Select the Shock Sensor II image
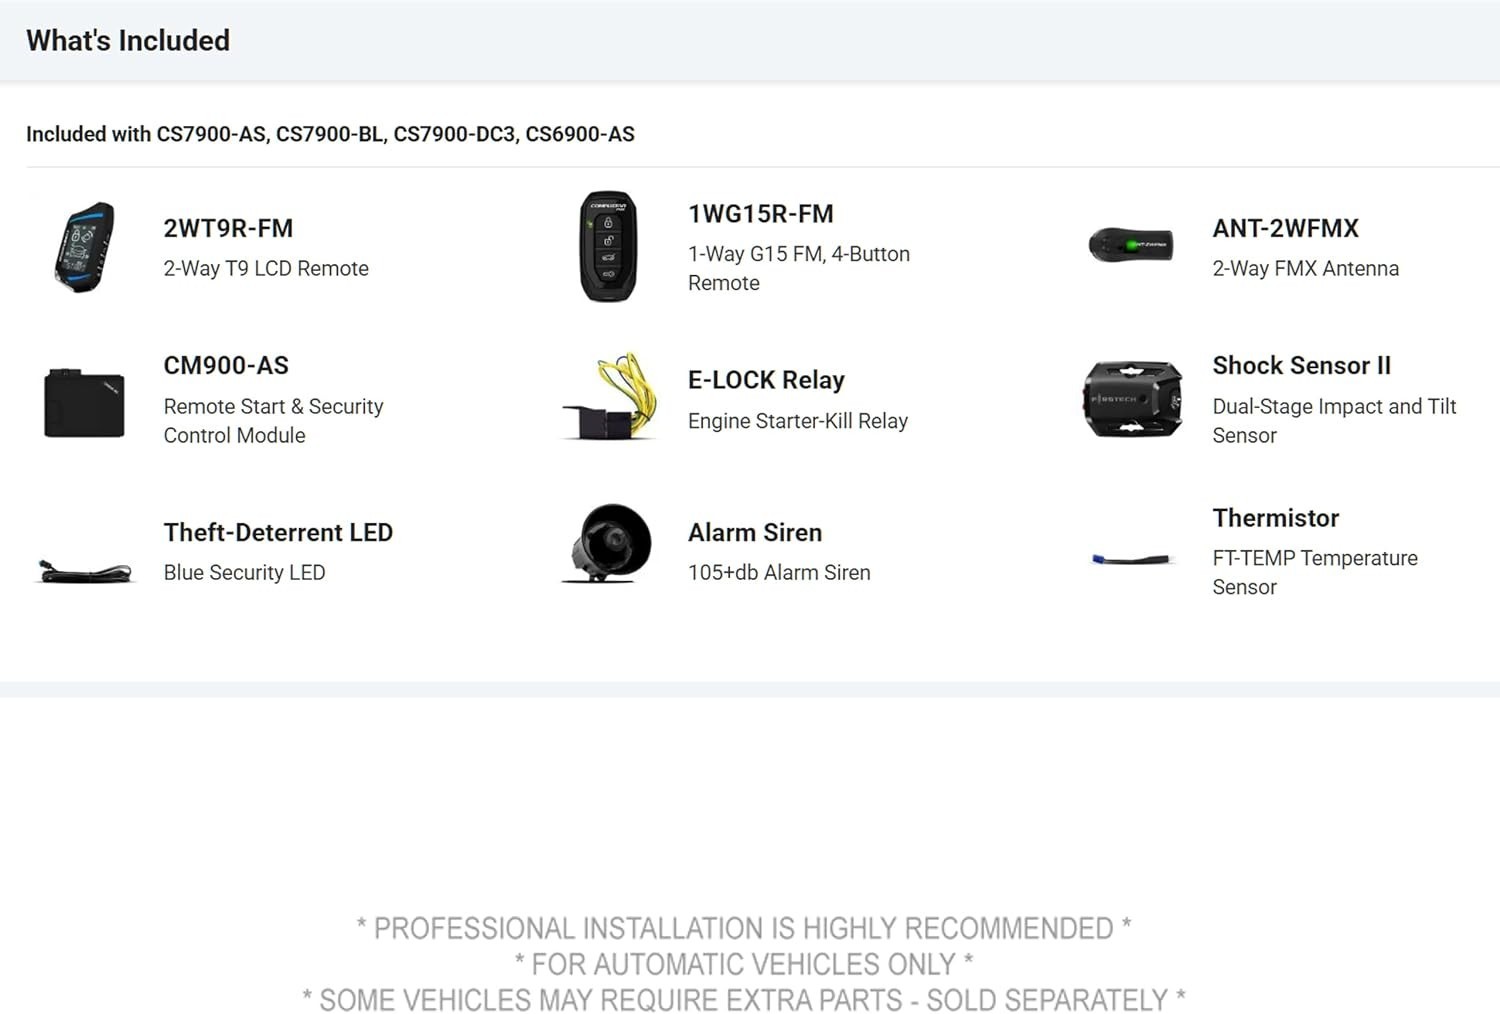 point(1132,399)
